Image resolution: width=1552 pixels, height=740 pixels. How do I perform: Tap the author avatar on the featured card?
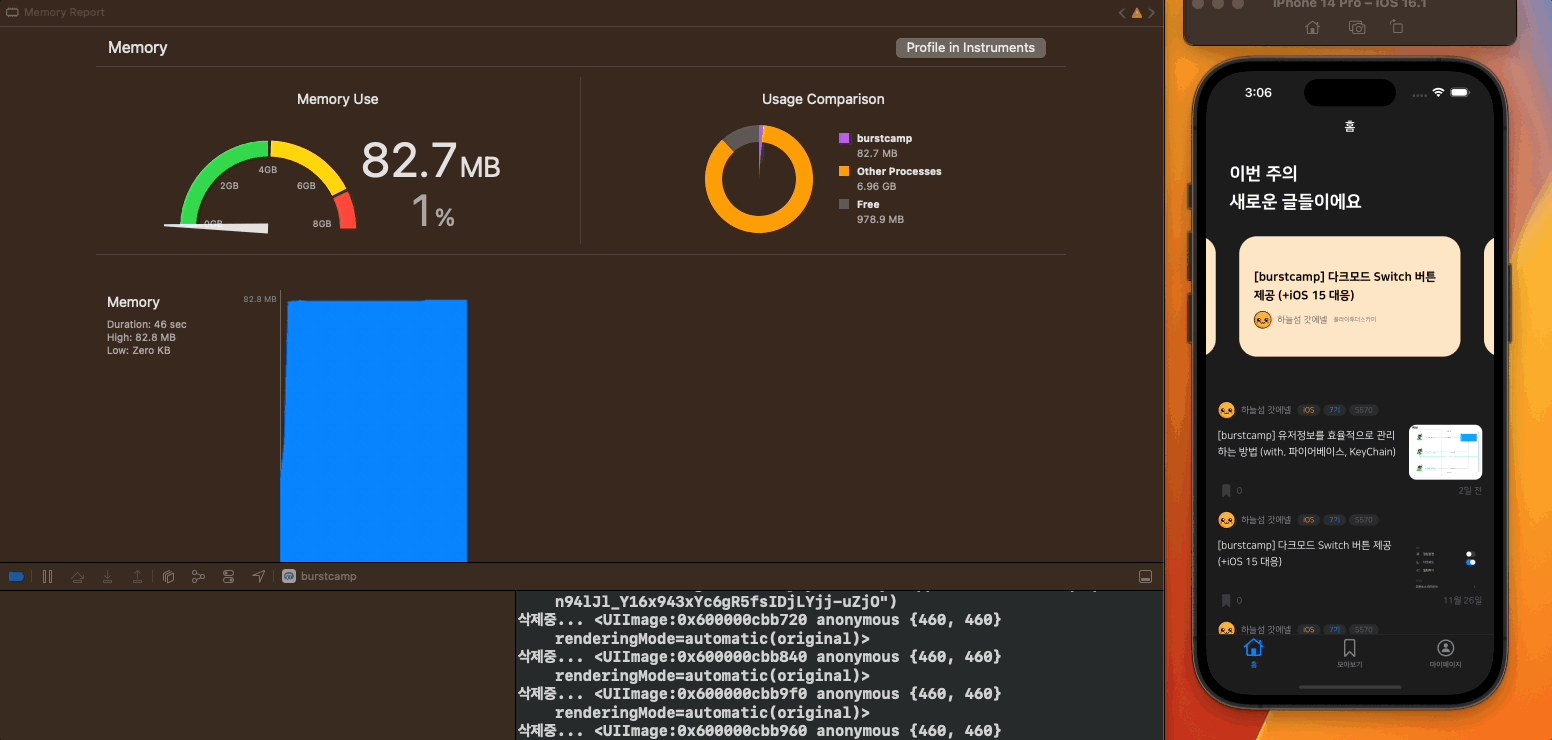pyautogui.click(x=1262, y=320)
